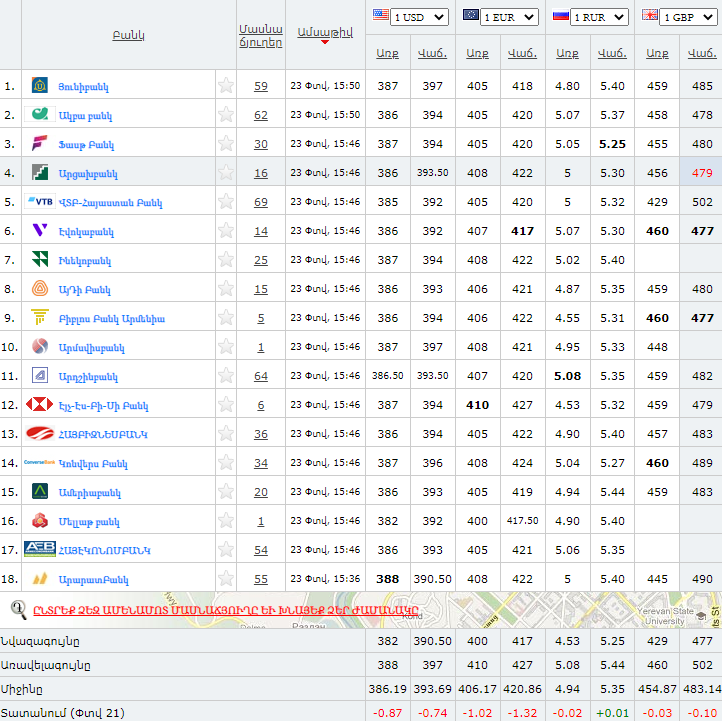Viewport: 722px width, 721px height.
Task: Click the Byblos Bank logo in row 9
Action: [x=40, y=317]
